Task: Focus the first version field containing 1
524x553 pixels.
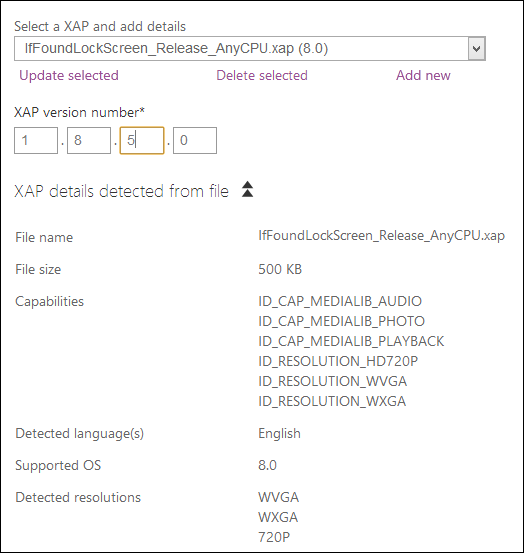Action: [x=36, y=140]
